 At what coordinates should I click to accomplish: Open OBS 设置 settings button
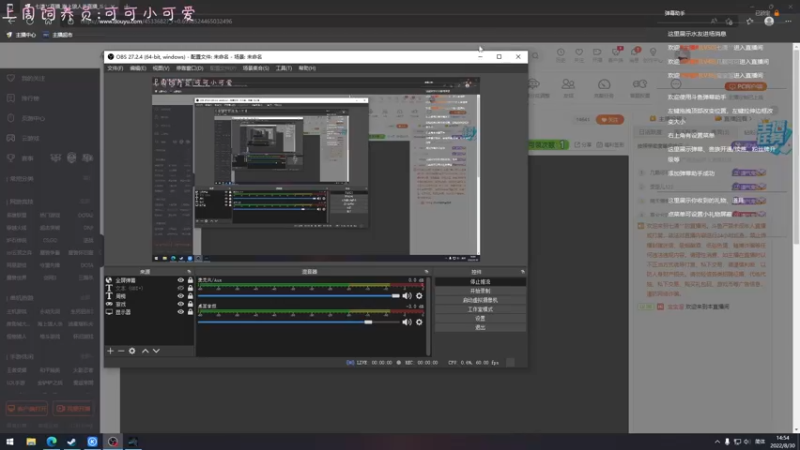click(x=480, y=318)
